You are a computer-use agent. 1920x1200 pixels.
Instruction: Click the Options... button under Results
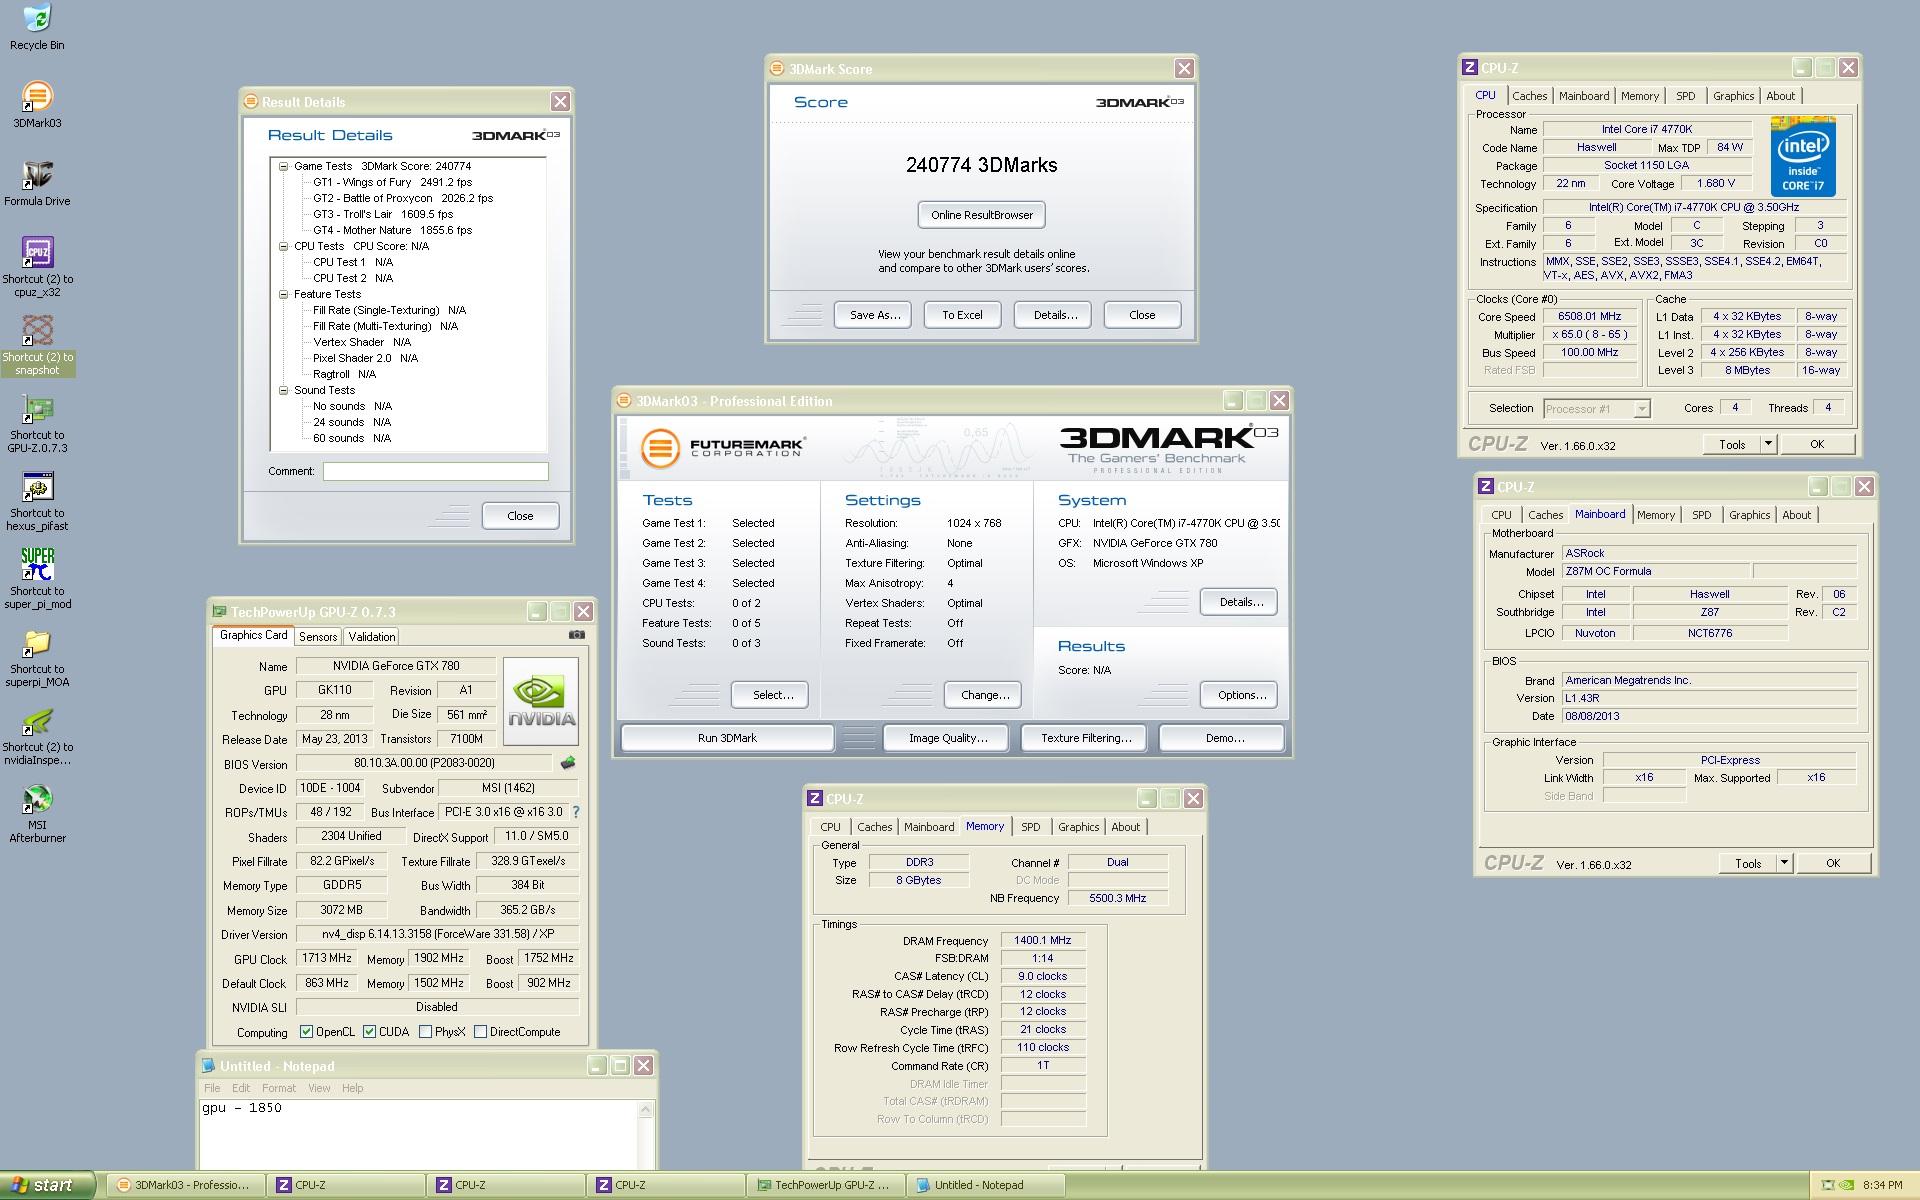[x=1241, y=695]
